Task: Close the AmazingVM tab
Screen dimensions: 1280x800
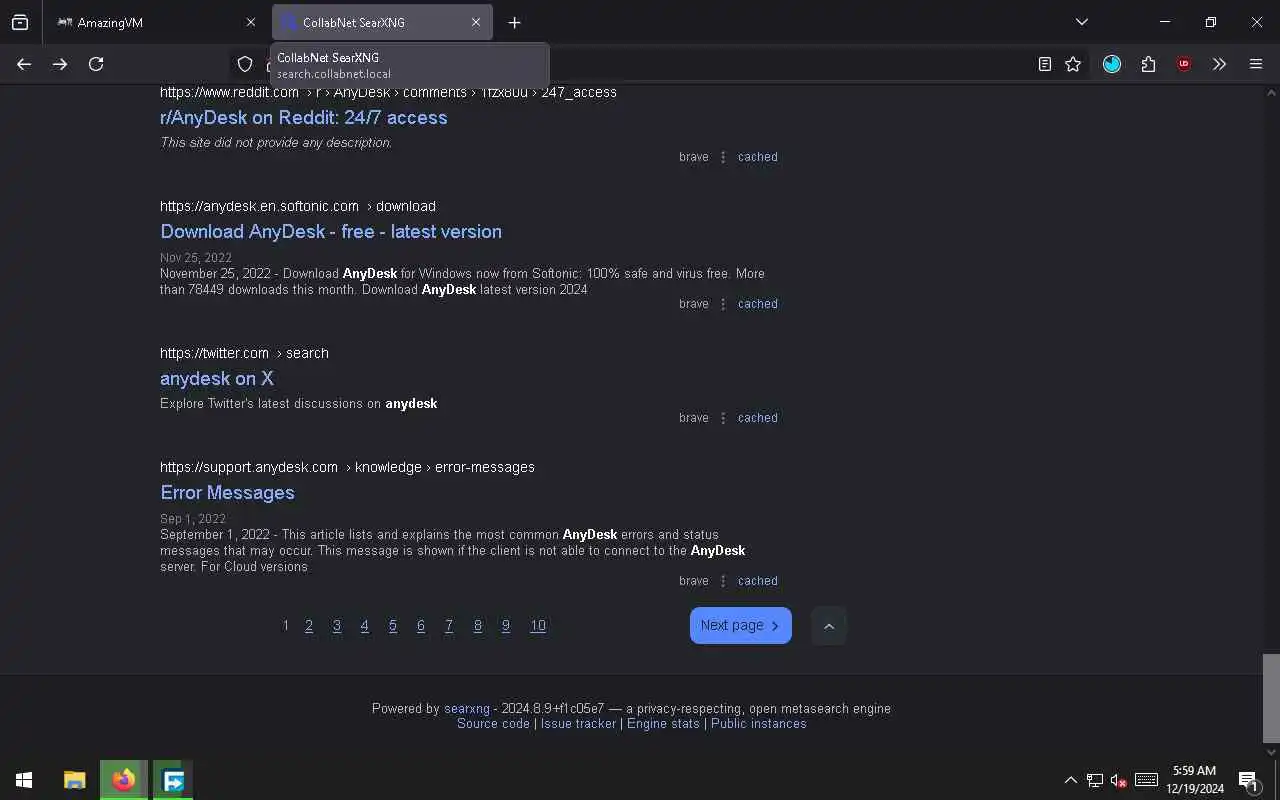Action: pyautogui.click(x=250, y=22)
